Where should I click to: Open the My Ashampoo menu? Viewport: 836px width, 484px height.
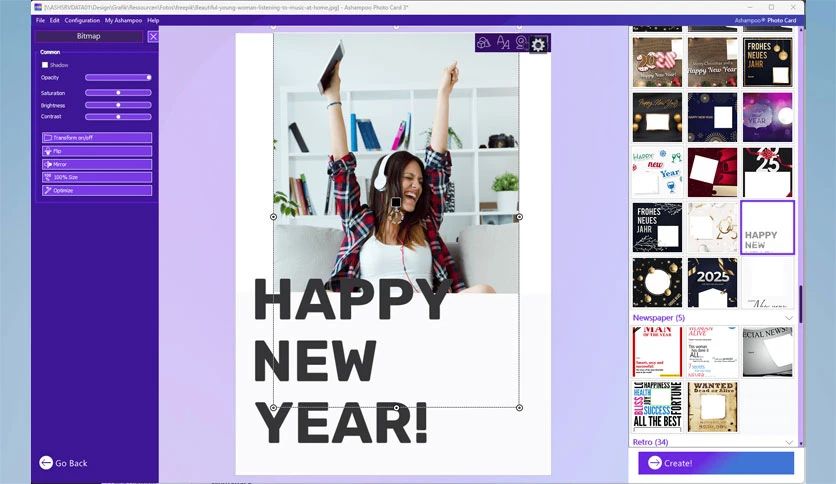123,20
